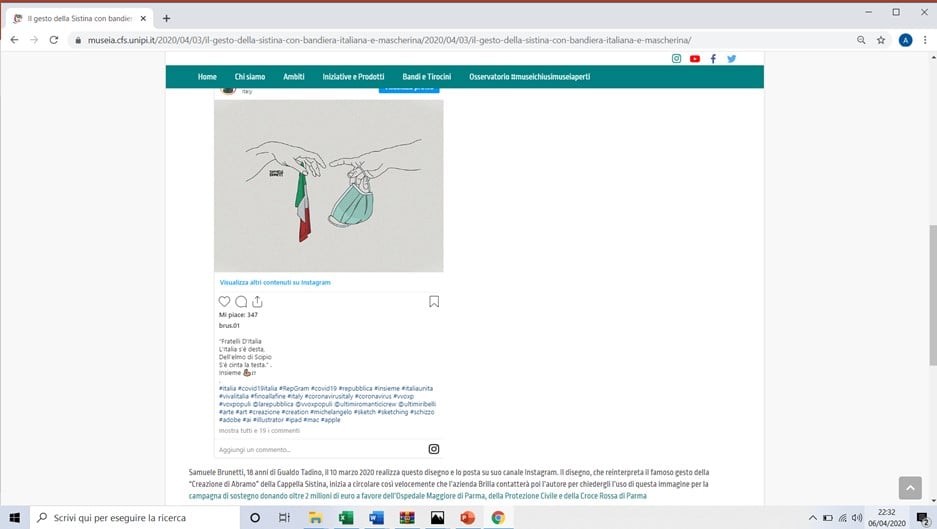View site information via padlock icon
Image resolution: width=937 pixels, height=529 pixels.
[x=78, y=40]
